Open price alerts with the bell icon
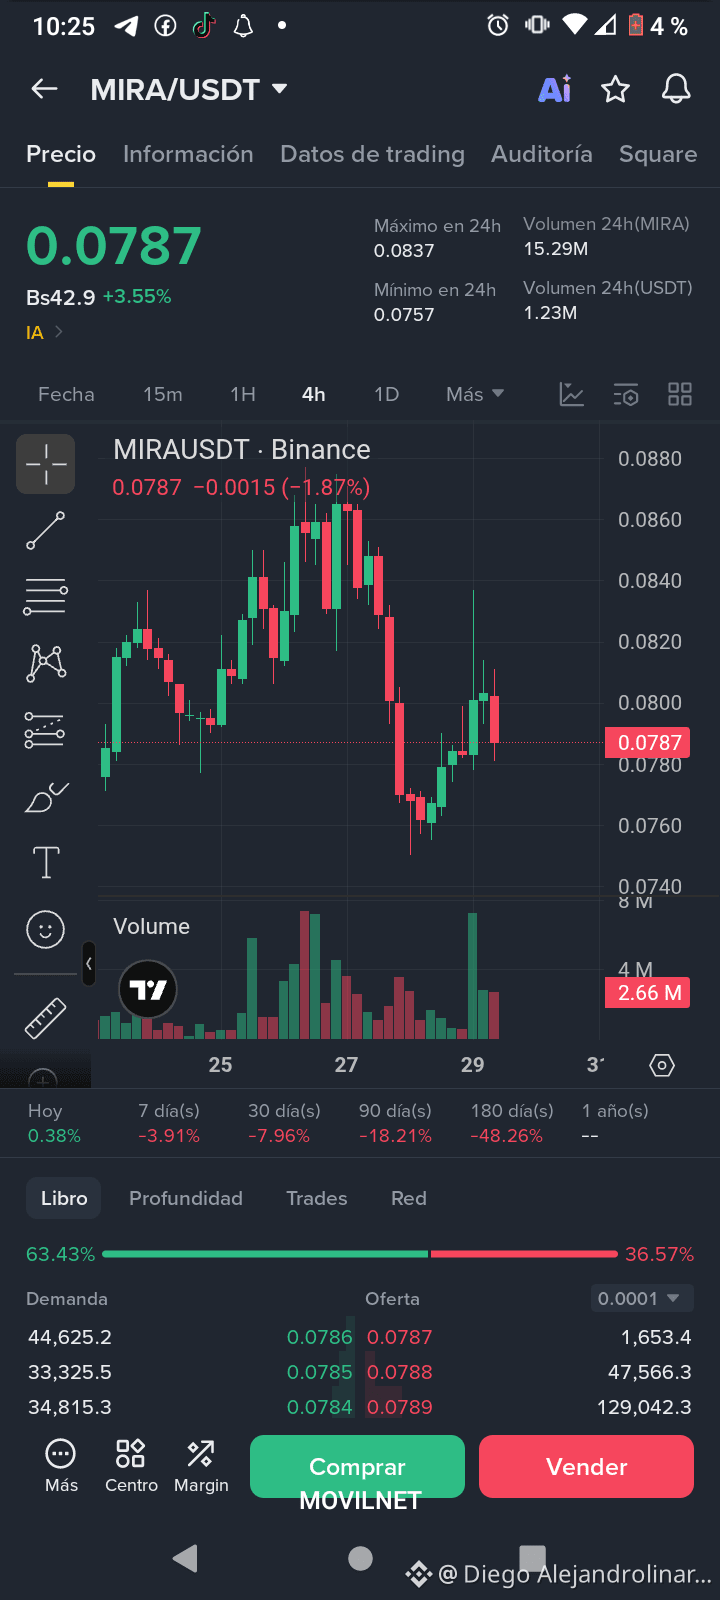This screenshot has width=720, height=1600. pyautogui.click(x=676, y=89)
